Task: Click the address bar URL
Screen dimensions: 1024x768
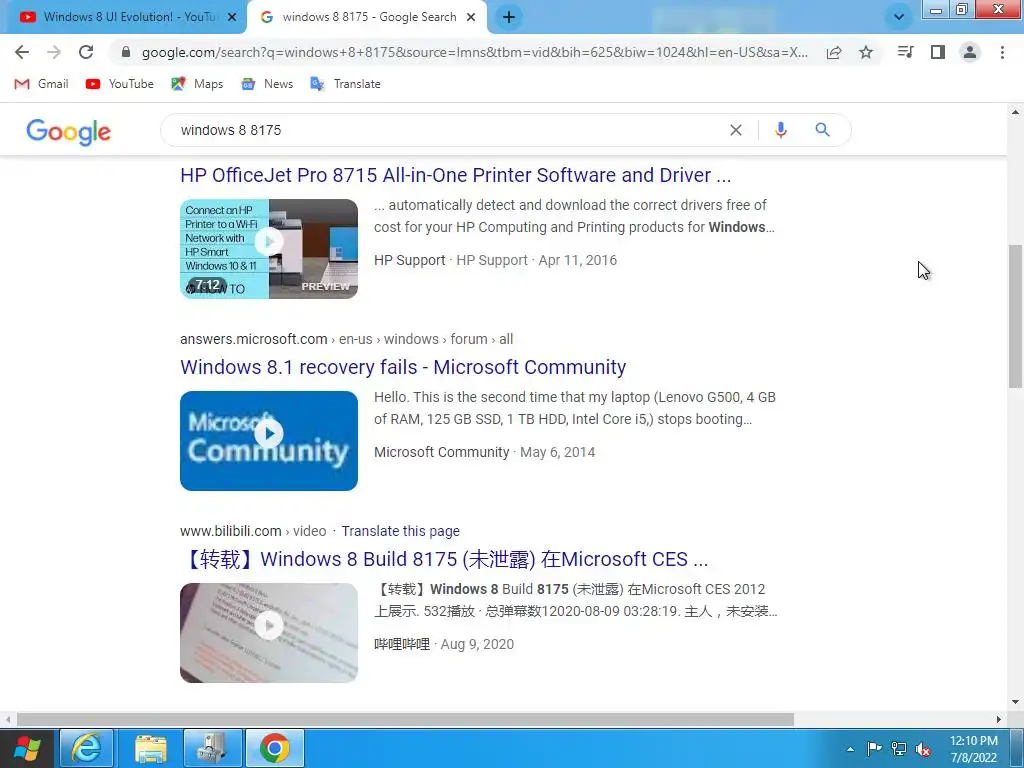Action: coord(475,52)
